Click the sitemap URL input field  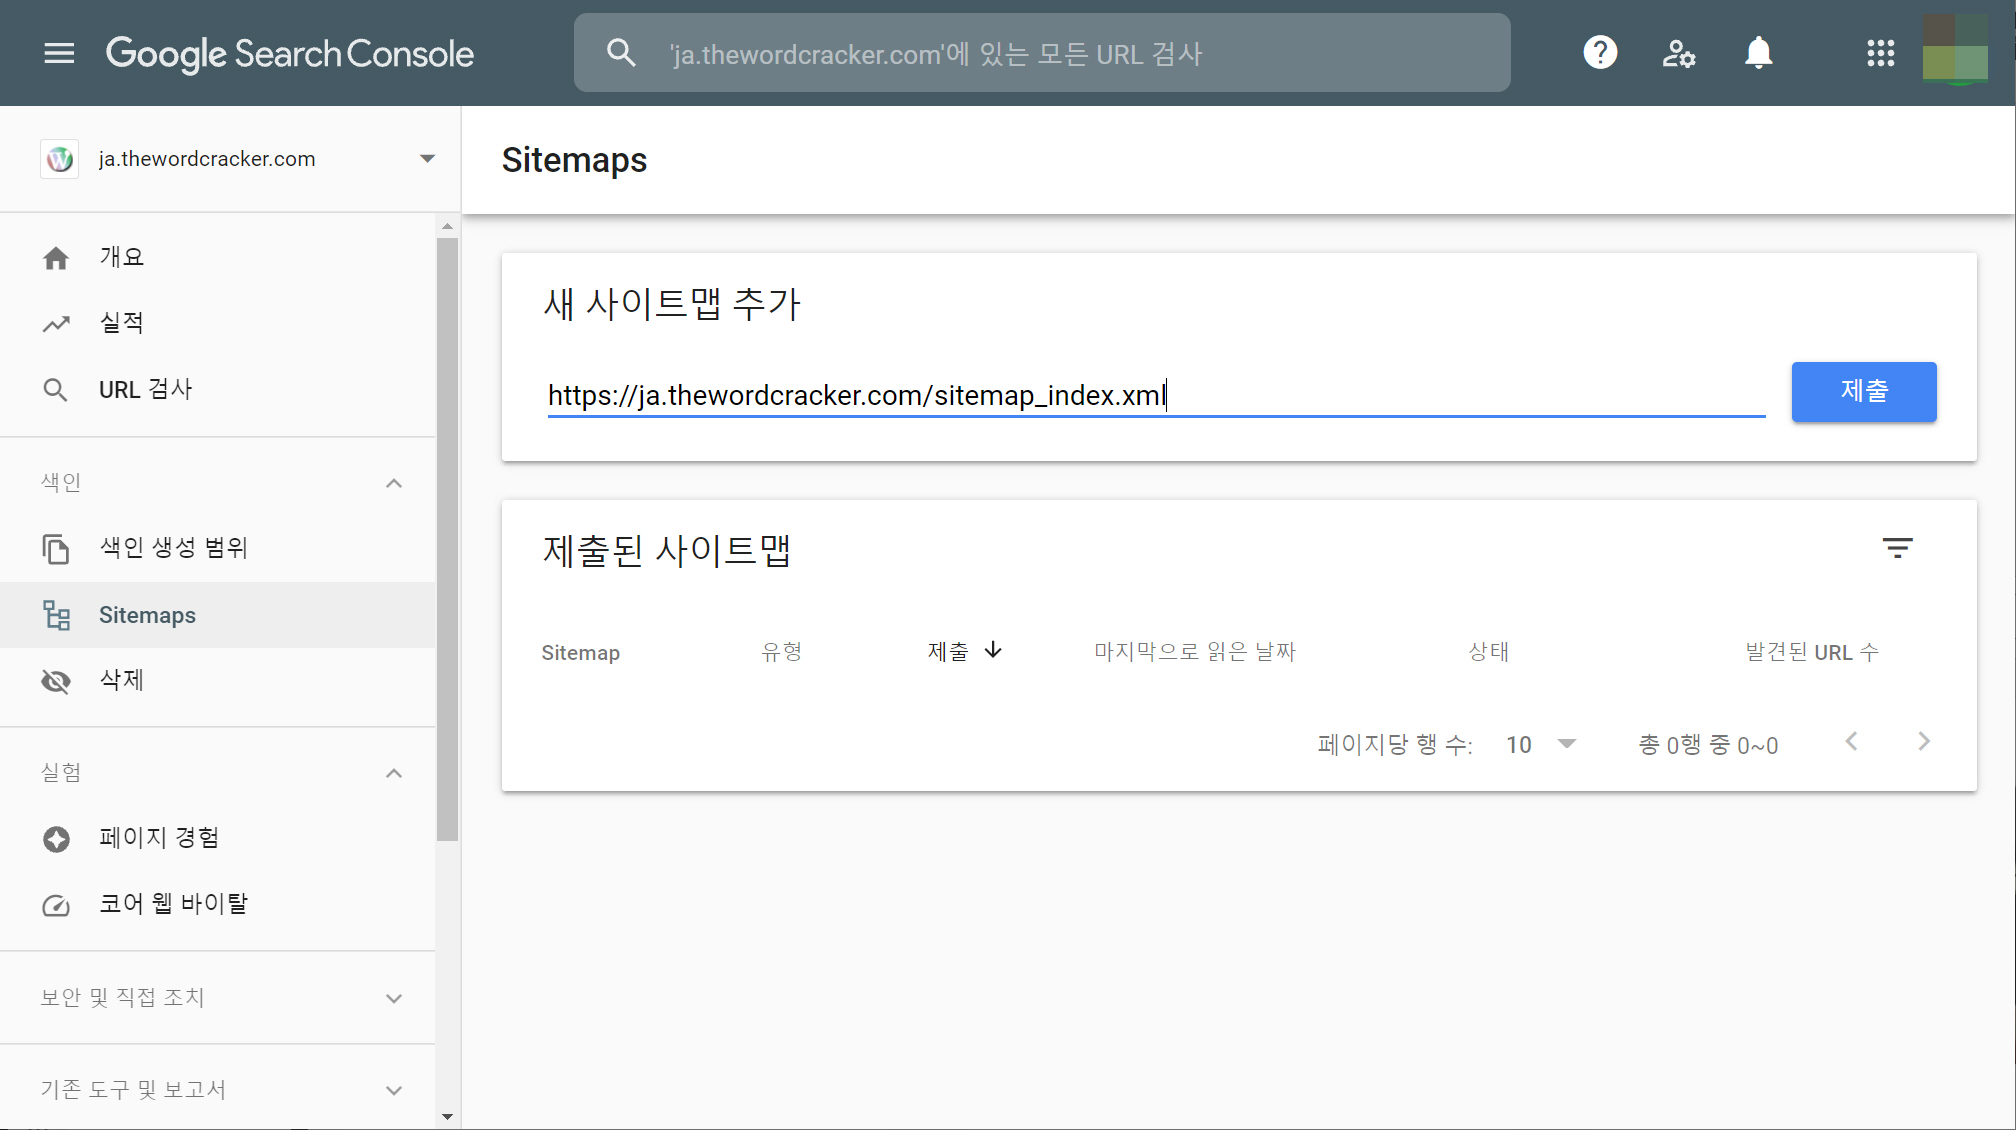click(1155, 395)
